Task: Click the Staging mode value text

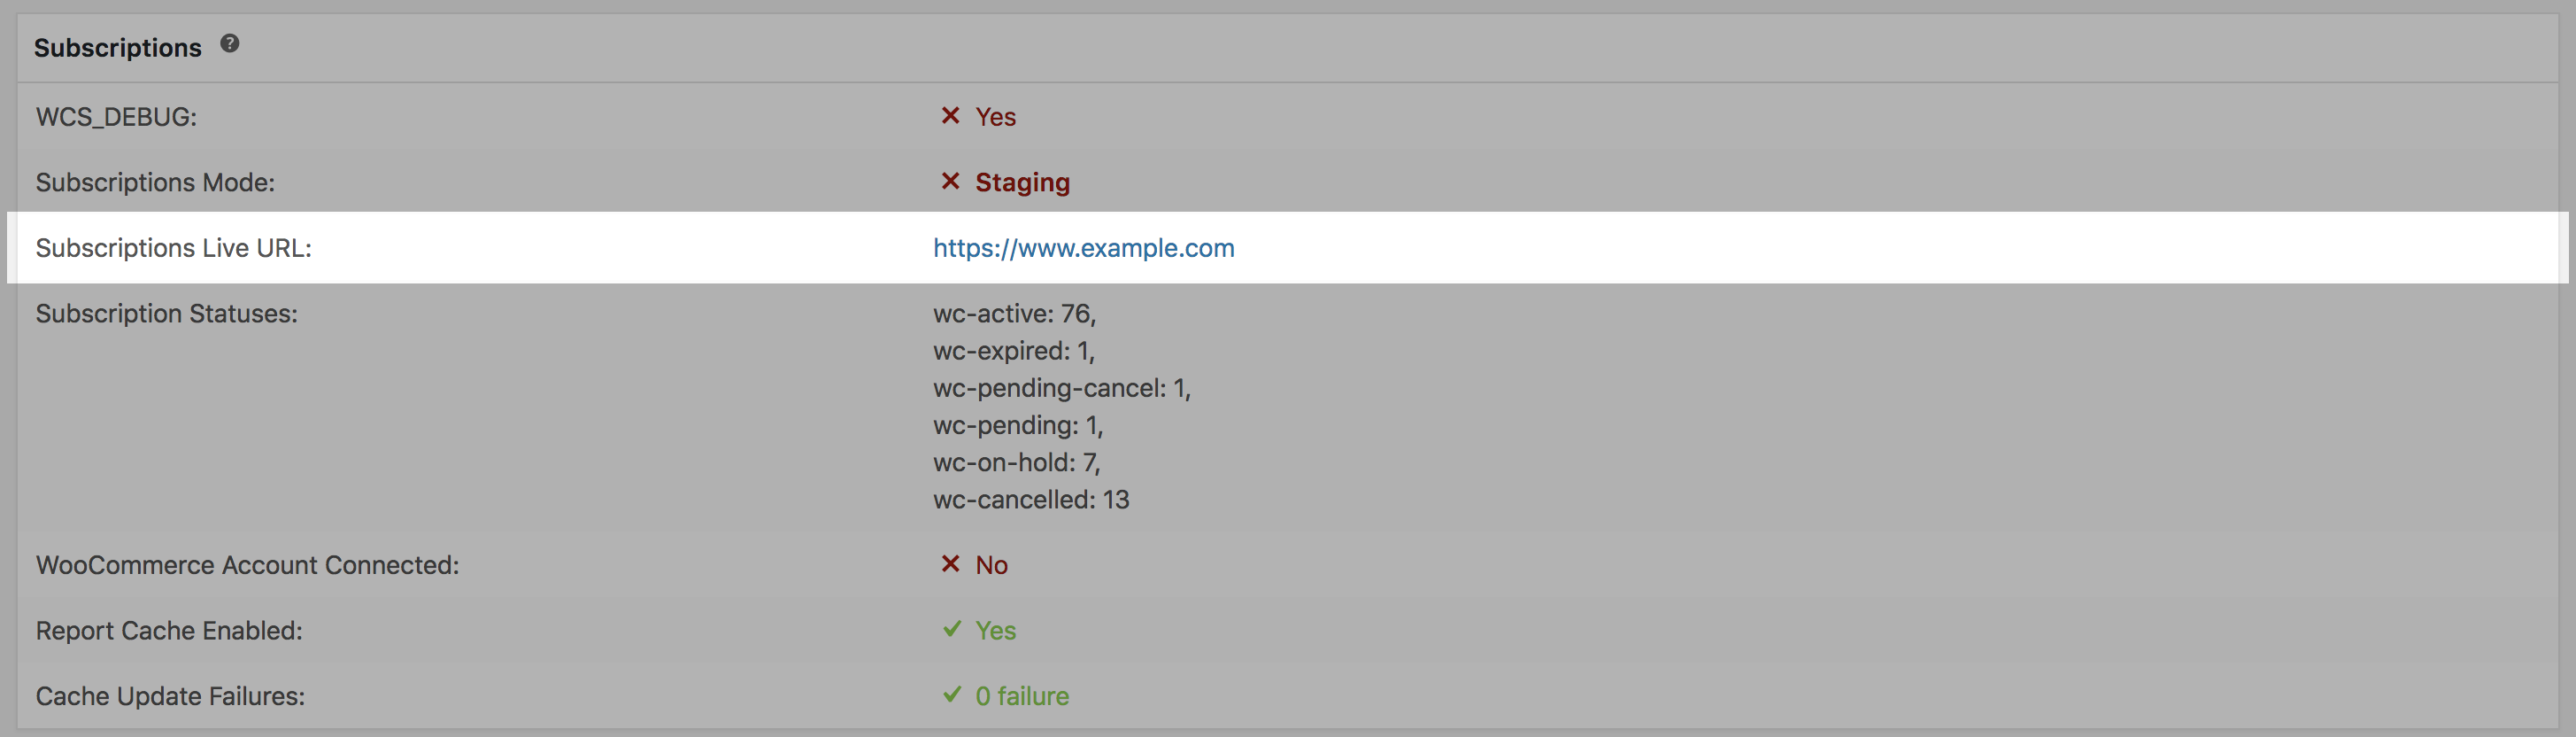Action: [1022, 182]
